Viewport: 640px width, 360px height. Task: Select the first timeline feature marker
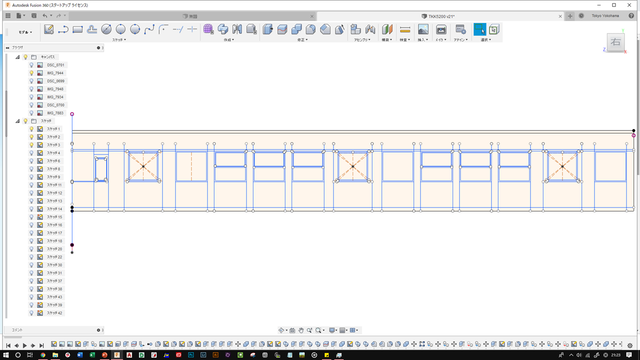point(54,344)
